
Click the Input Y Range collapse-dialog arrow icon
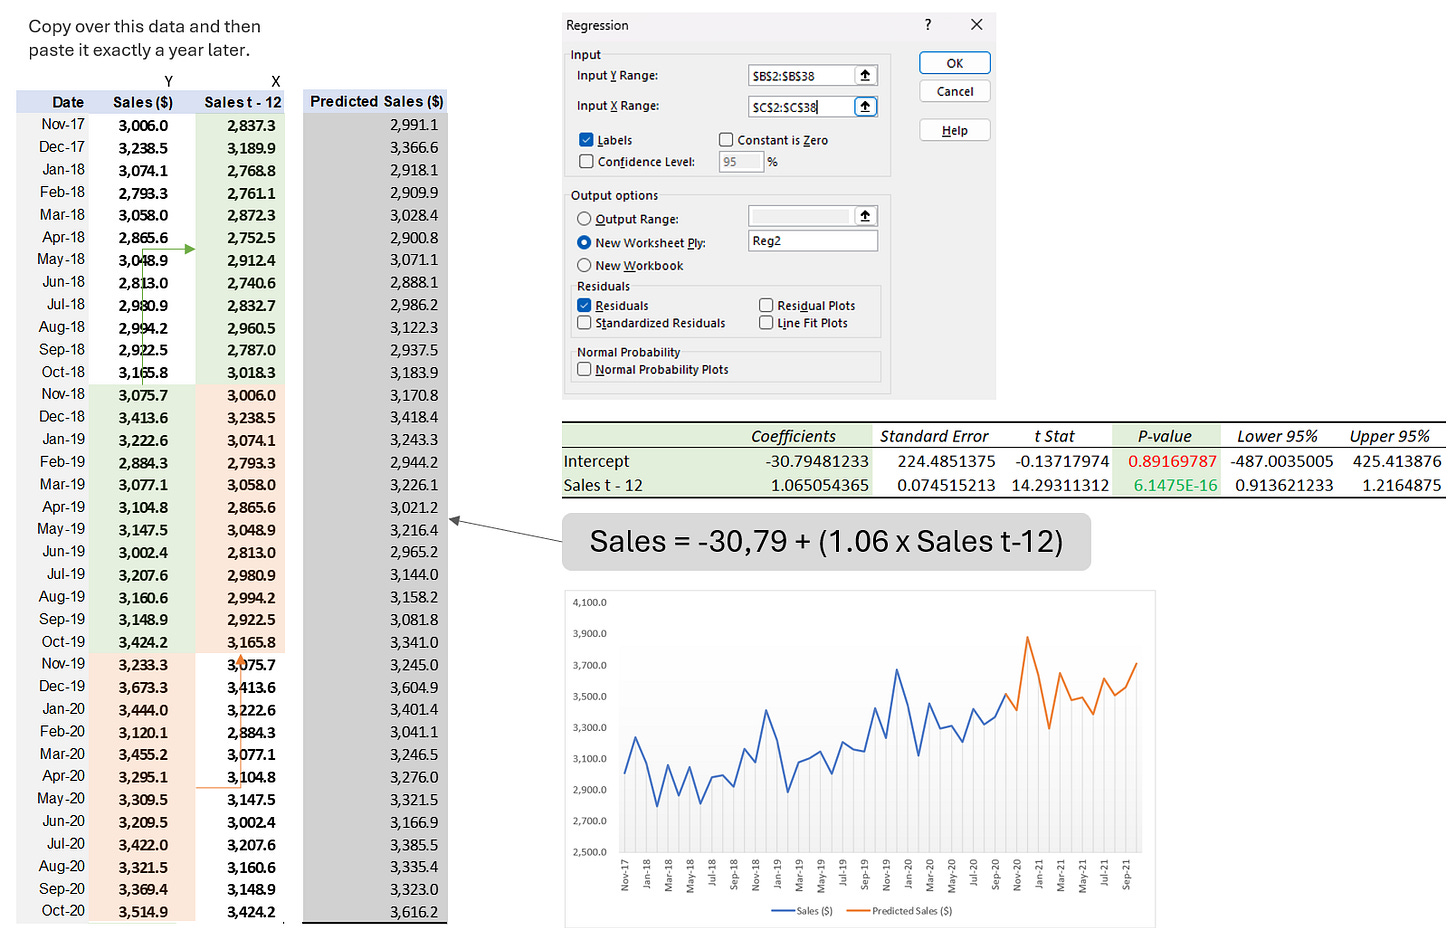tap(865, 75)
